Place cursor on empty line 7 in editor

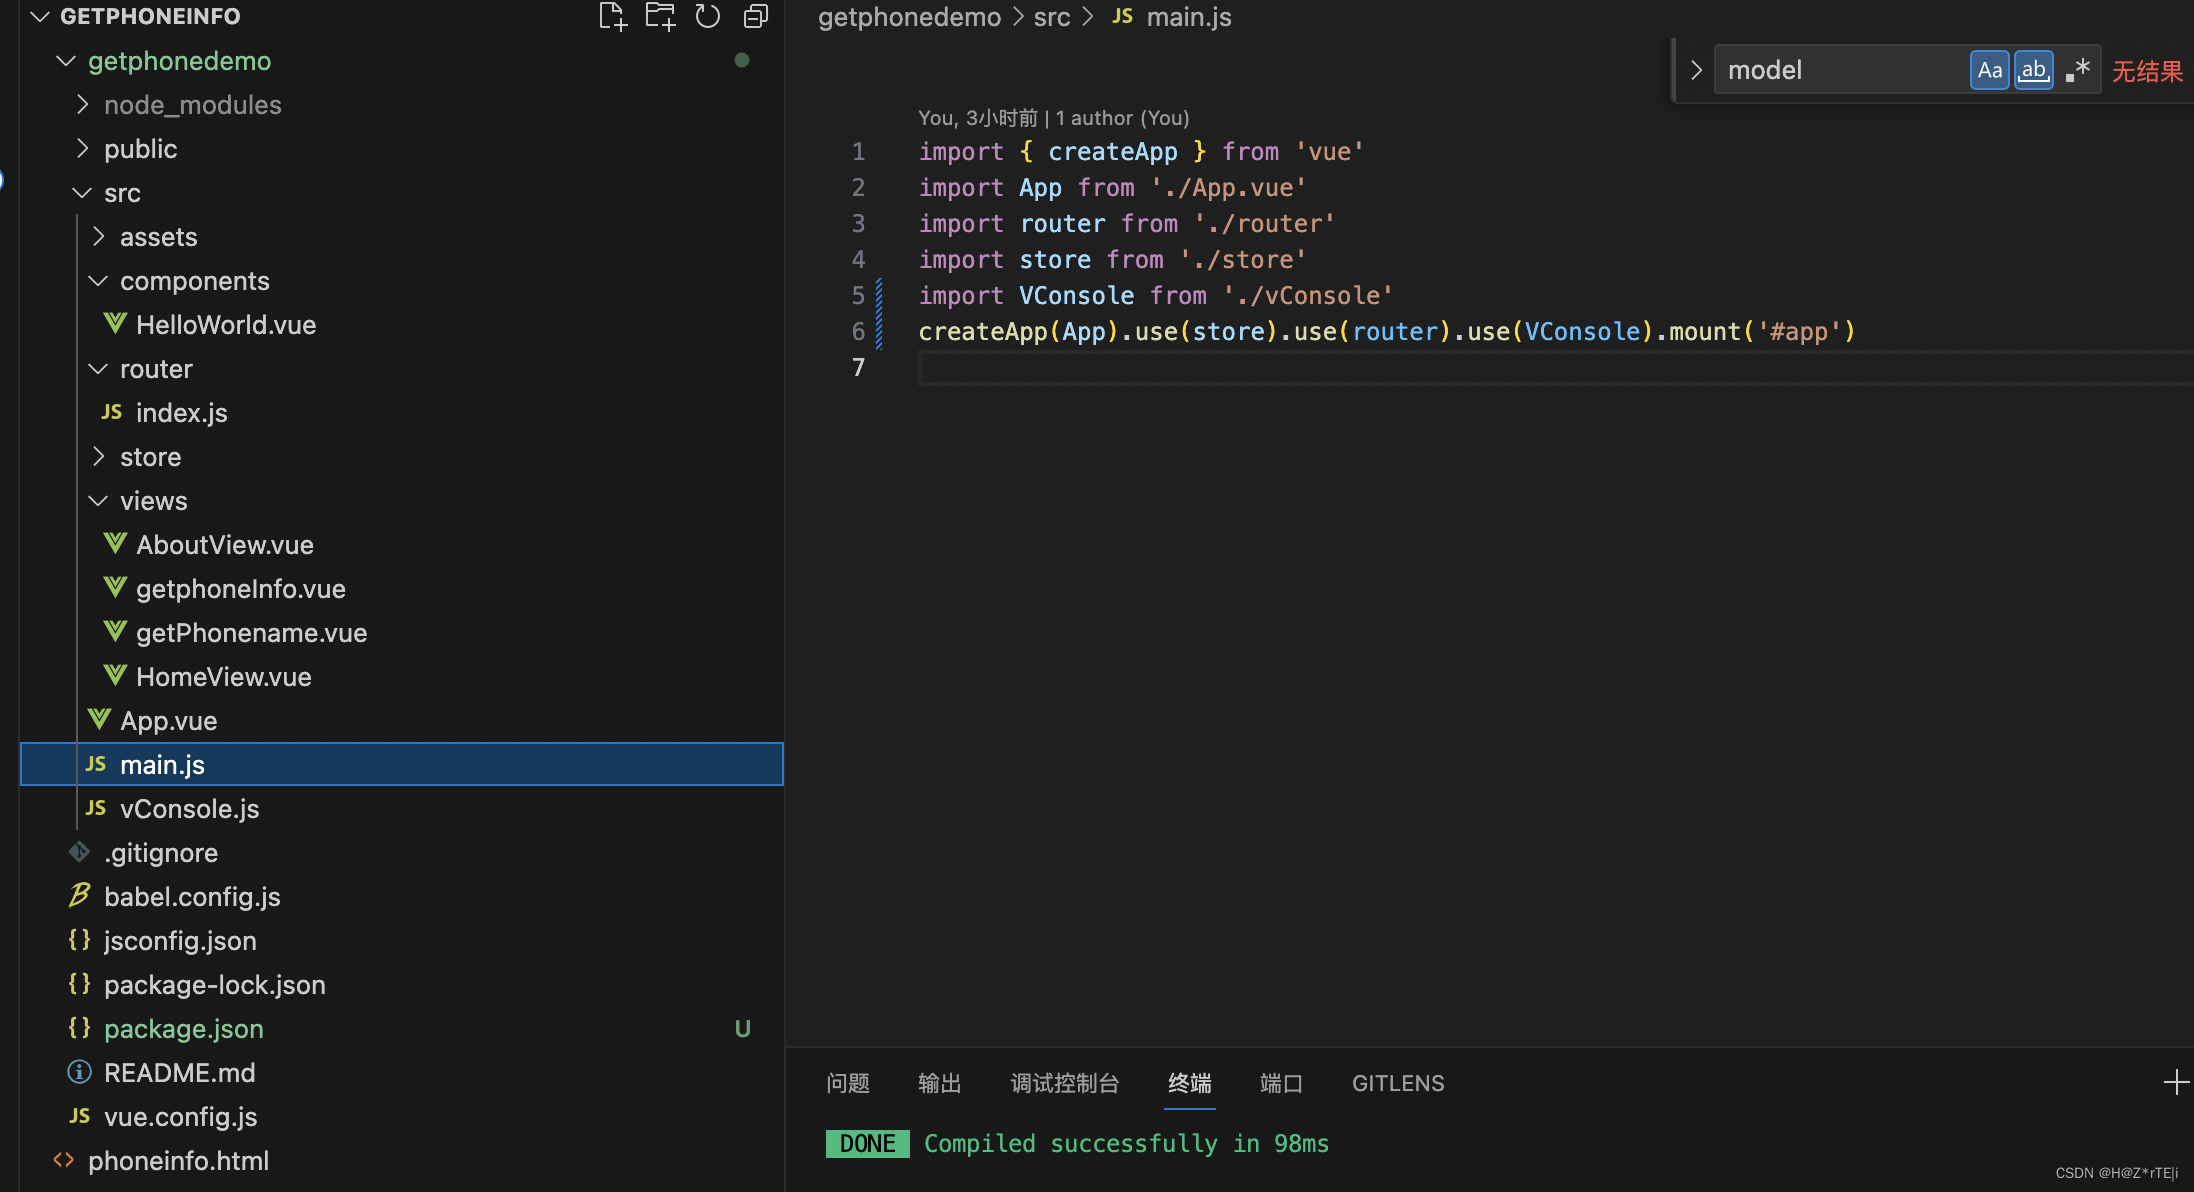pos(1555,368)
